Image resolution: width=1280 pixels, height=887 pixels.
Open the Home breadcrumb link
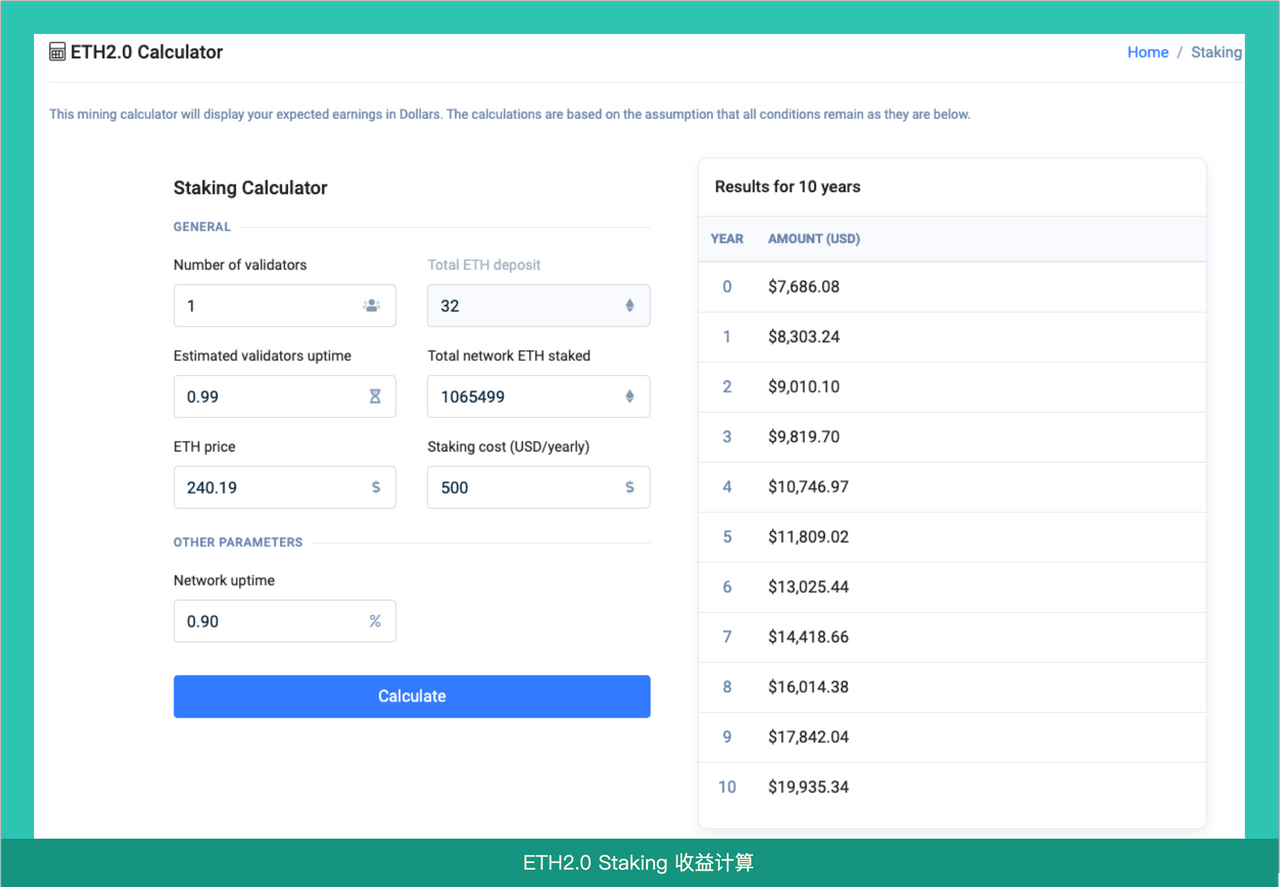pos(1148,52)
